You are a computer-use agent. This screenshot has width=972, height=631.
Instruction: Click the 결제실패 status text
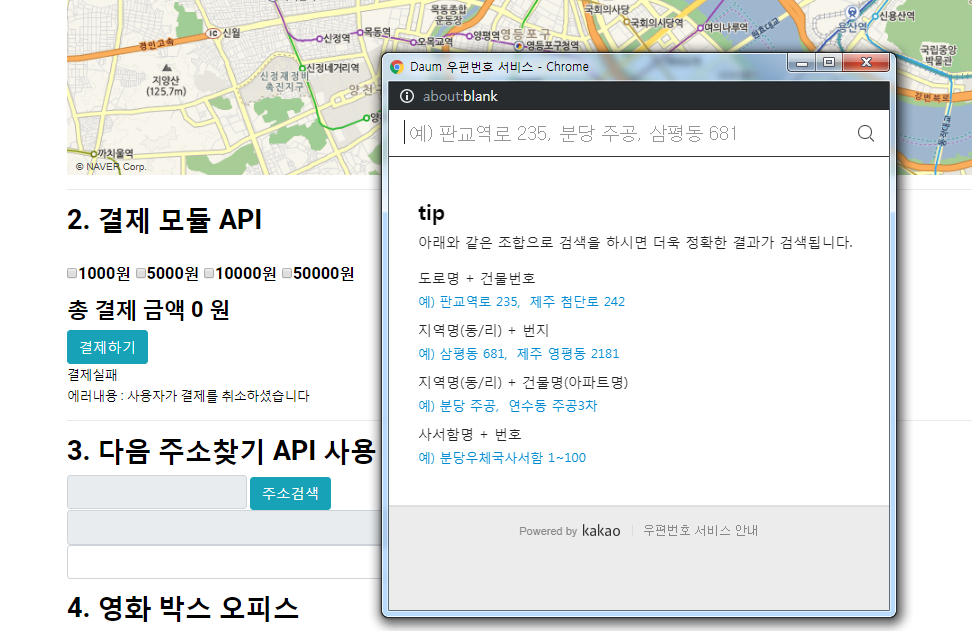tap(92, 375)
